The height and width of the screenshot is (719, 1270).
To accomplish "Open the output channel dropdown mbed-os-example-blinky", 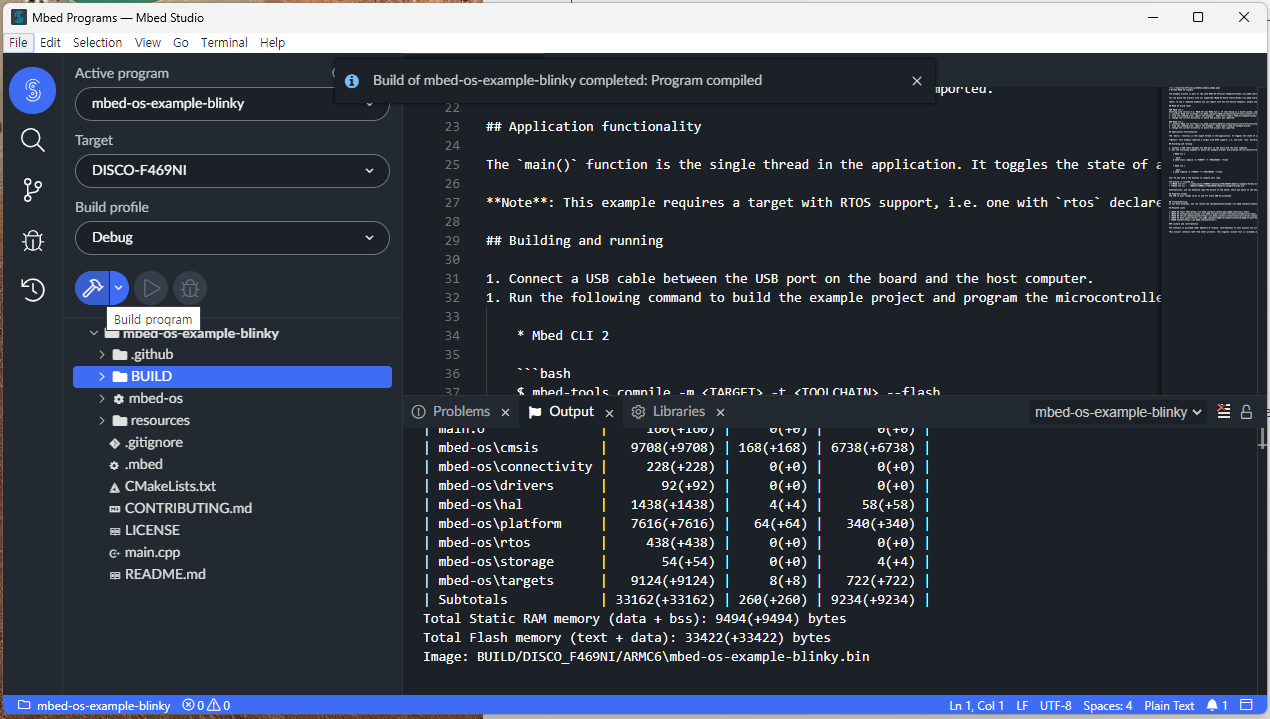I will 1118,412.
